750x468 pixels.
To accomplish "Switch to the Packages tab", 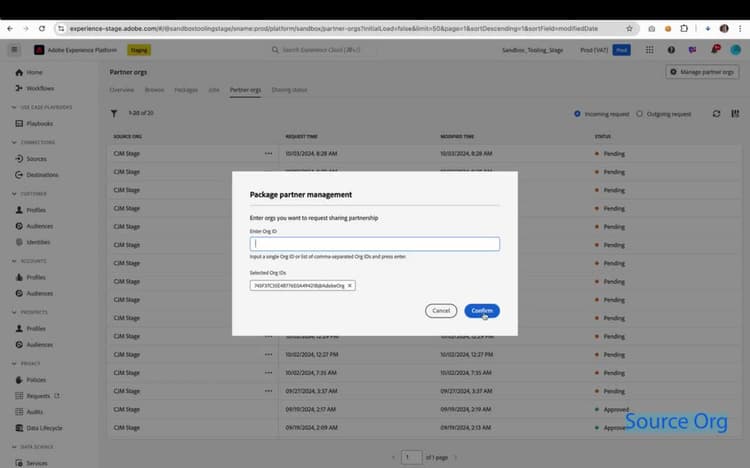I will (186, 90).
